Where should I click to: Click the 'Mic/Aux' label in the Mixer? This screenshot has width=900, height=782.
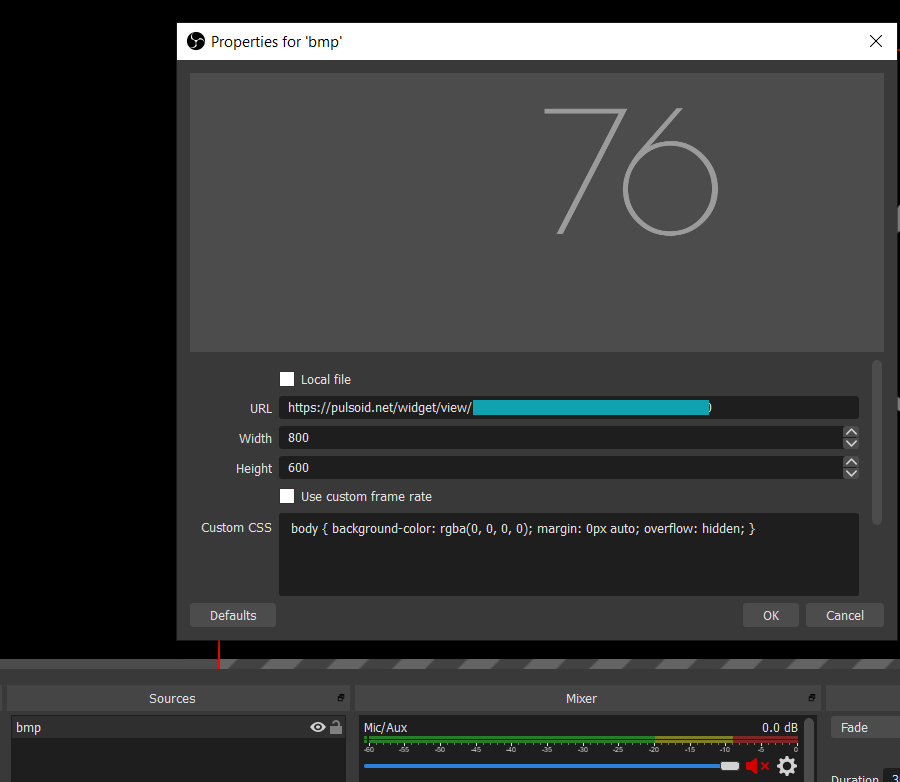[x=386, y=727]
